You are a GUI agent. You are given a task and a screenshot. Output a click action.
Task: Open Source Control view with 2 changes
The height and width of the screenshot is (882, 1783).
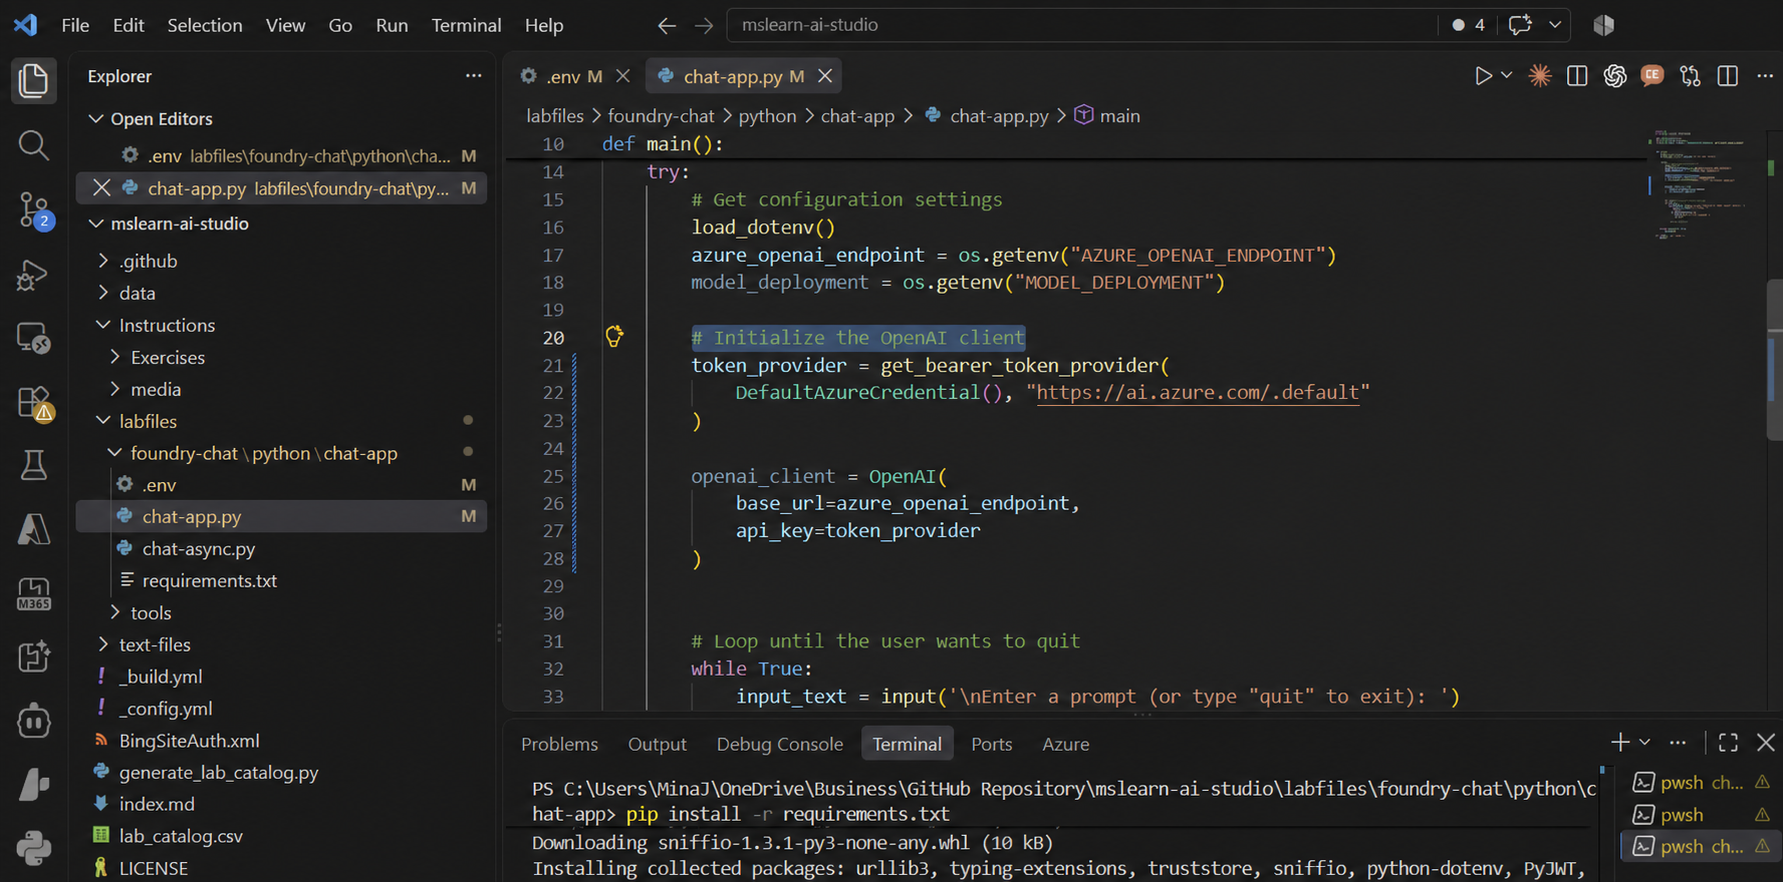click(34, 211)
